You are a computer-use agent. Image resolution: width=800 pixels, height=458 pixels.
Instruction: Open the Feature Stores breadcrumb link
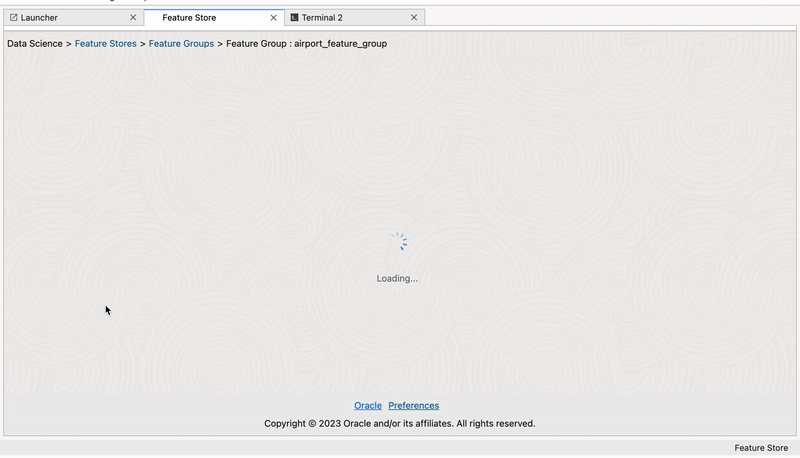click(106, 44)
